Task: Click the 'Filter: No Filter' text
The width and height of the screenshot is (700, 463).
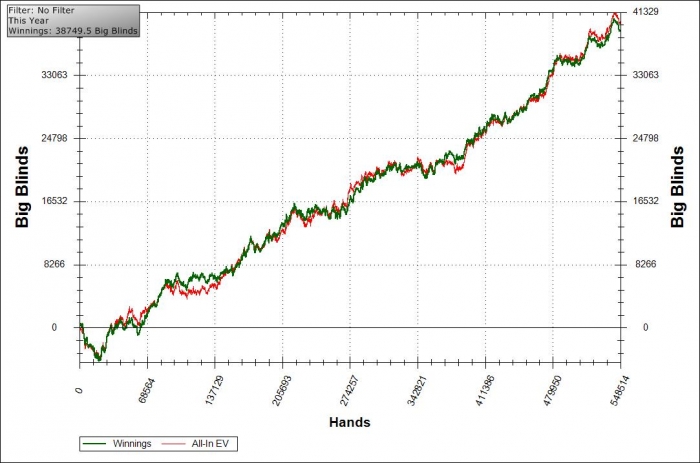Action: [x=41, y=10]
